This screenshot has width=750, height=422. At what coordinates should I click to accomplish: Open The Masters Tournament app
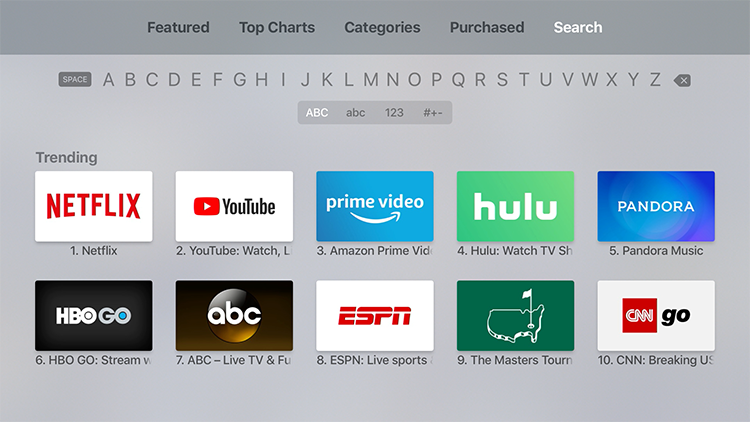pos(515,315)
